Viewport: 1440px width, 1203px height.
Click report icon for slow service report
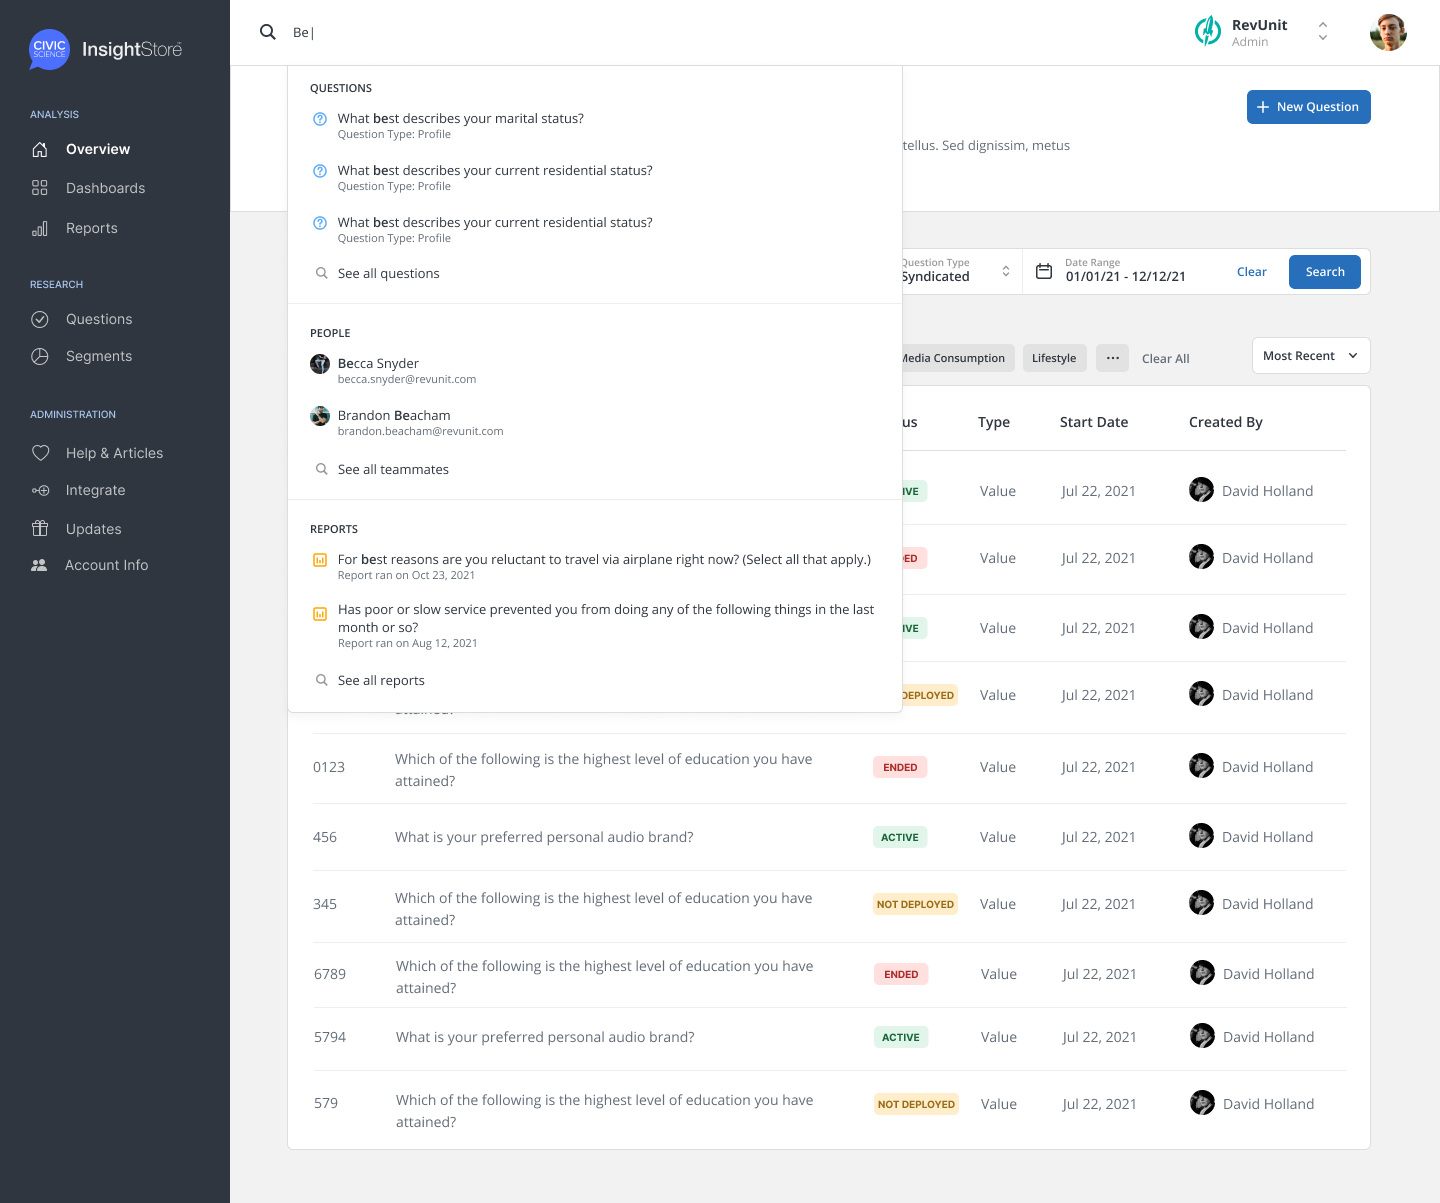click(320, 614)
